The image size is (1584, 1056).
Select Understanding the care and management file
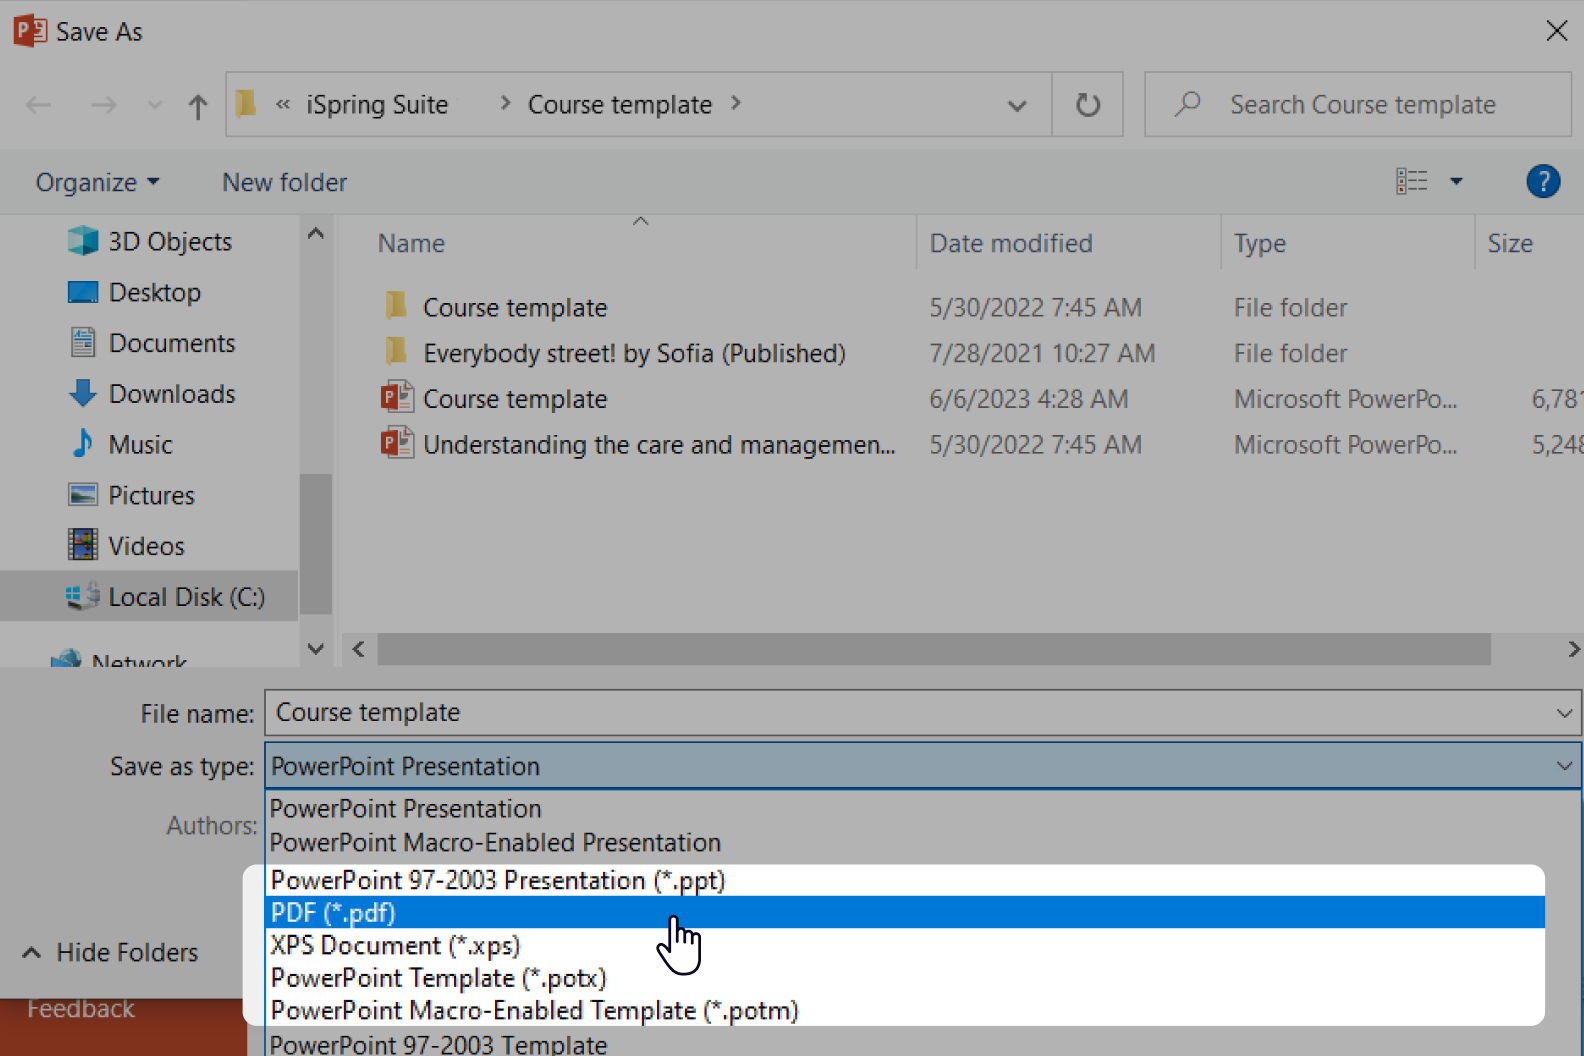[x=659, y=445]
